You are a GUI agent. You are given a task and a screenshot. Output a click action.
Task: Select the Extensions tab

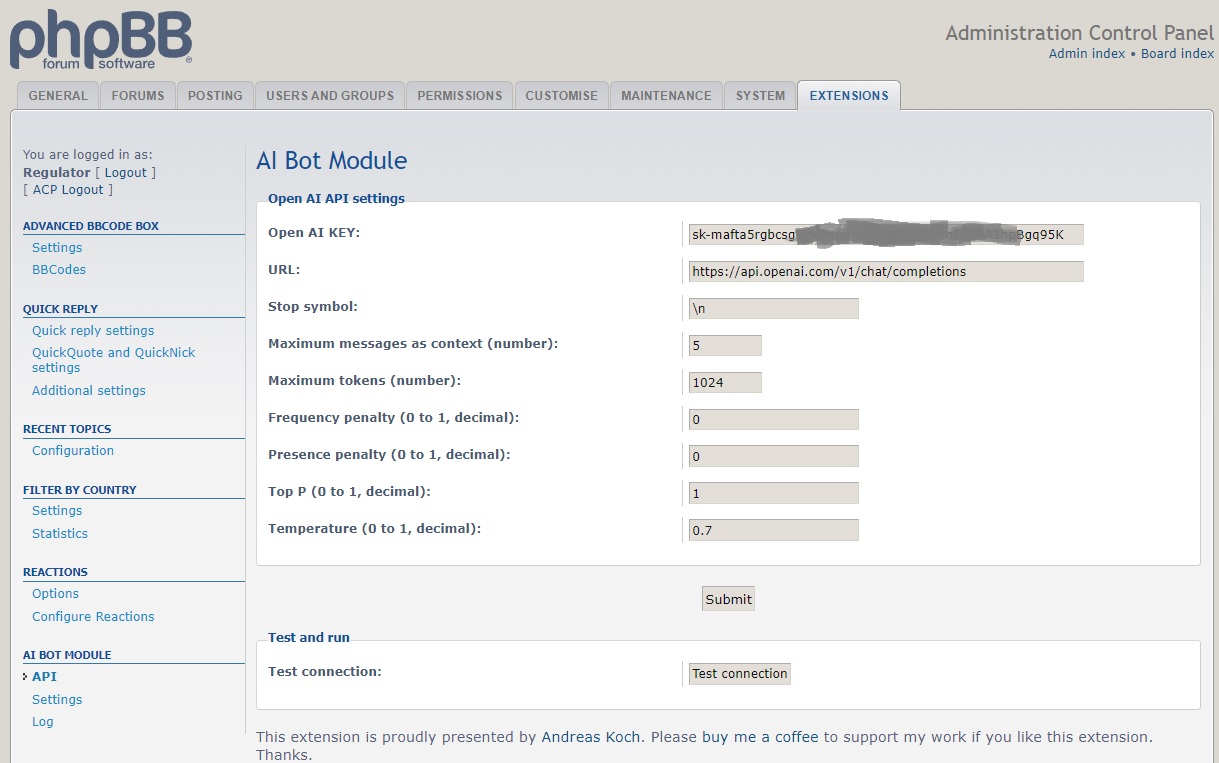(849, 96)
